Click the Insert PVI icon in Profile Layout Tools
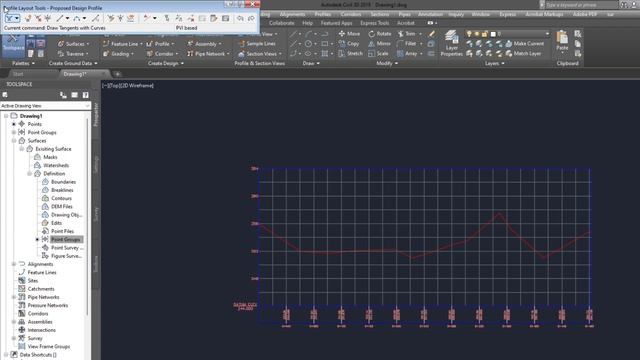This screenshot has width=640, height=360. [x=28, y=18]
